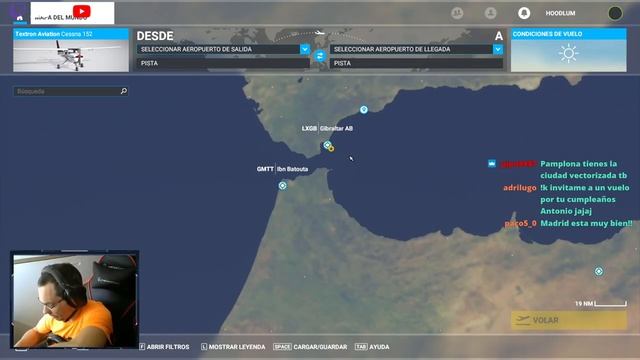
Task: Select the Ibn Batouta airport marker
Action: (x=282, y=186)
